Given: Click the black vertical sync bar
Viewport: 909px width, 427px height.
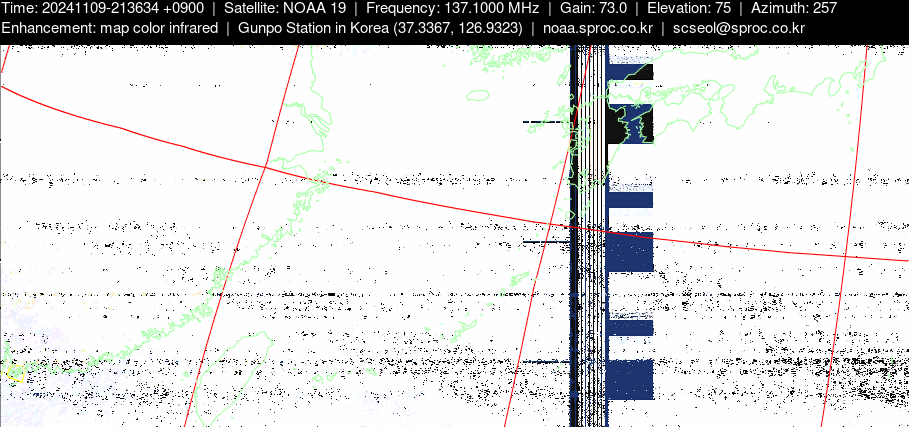Looking at the screenshot, I should [x=574, y=300].
